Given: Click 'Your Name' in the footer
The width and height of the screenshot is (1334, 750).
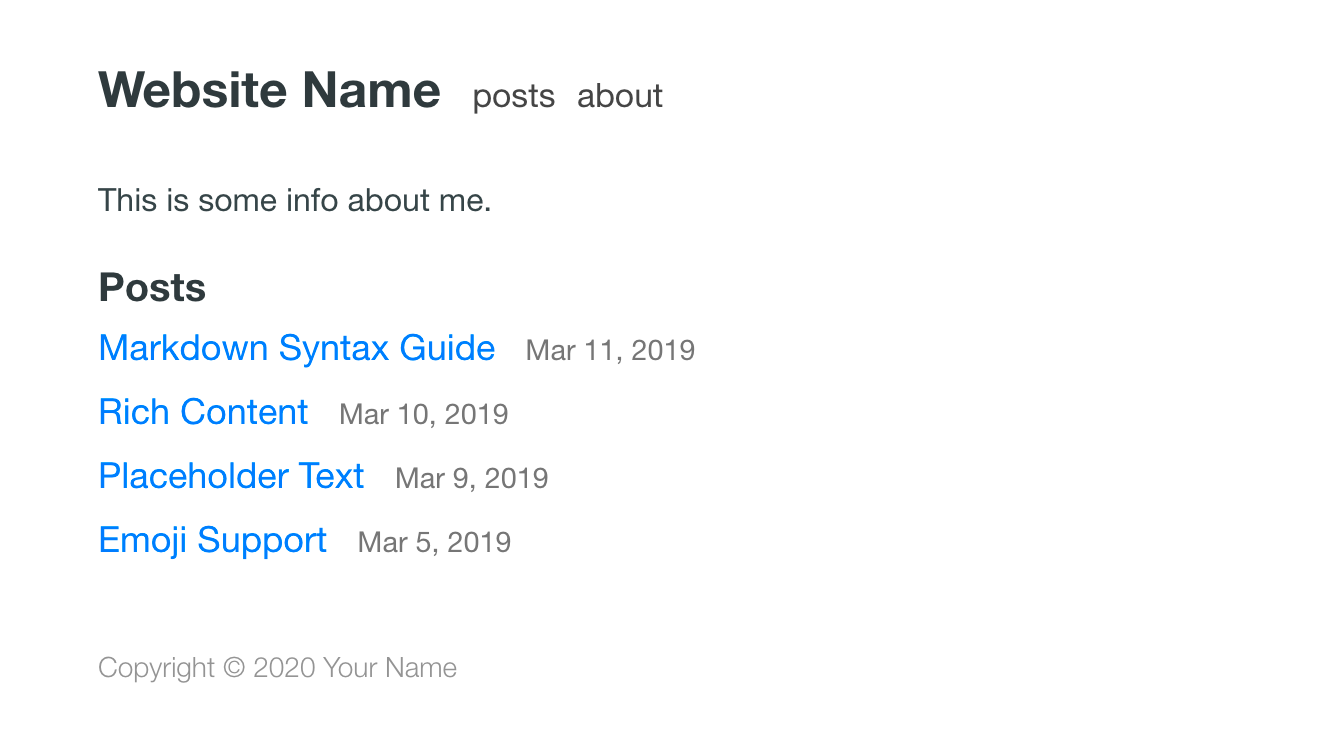Looking at the screenshot, I should 390,668.
